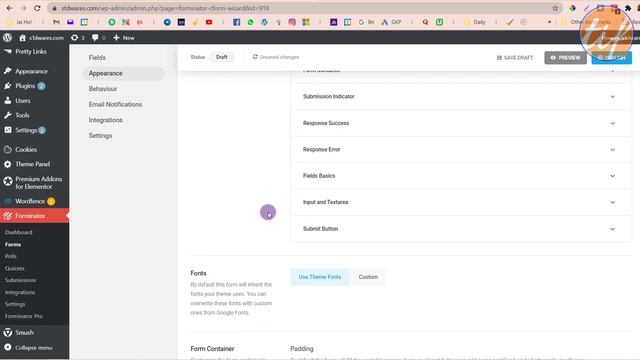Select Custom fonts option
The width and height of the screenshot is (640, 360).
(368, 277)
